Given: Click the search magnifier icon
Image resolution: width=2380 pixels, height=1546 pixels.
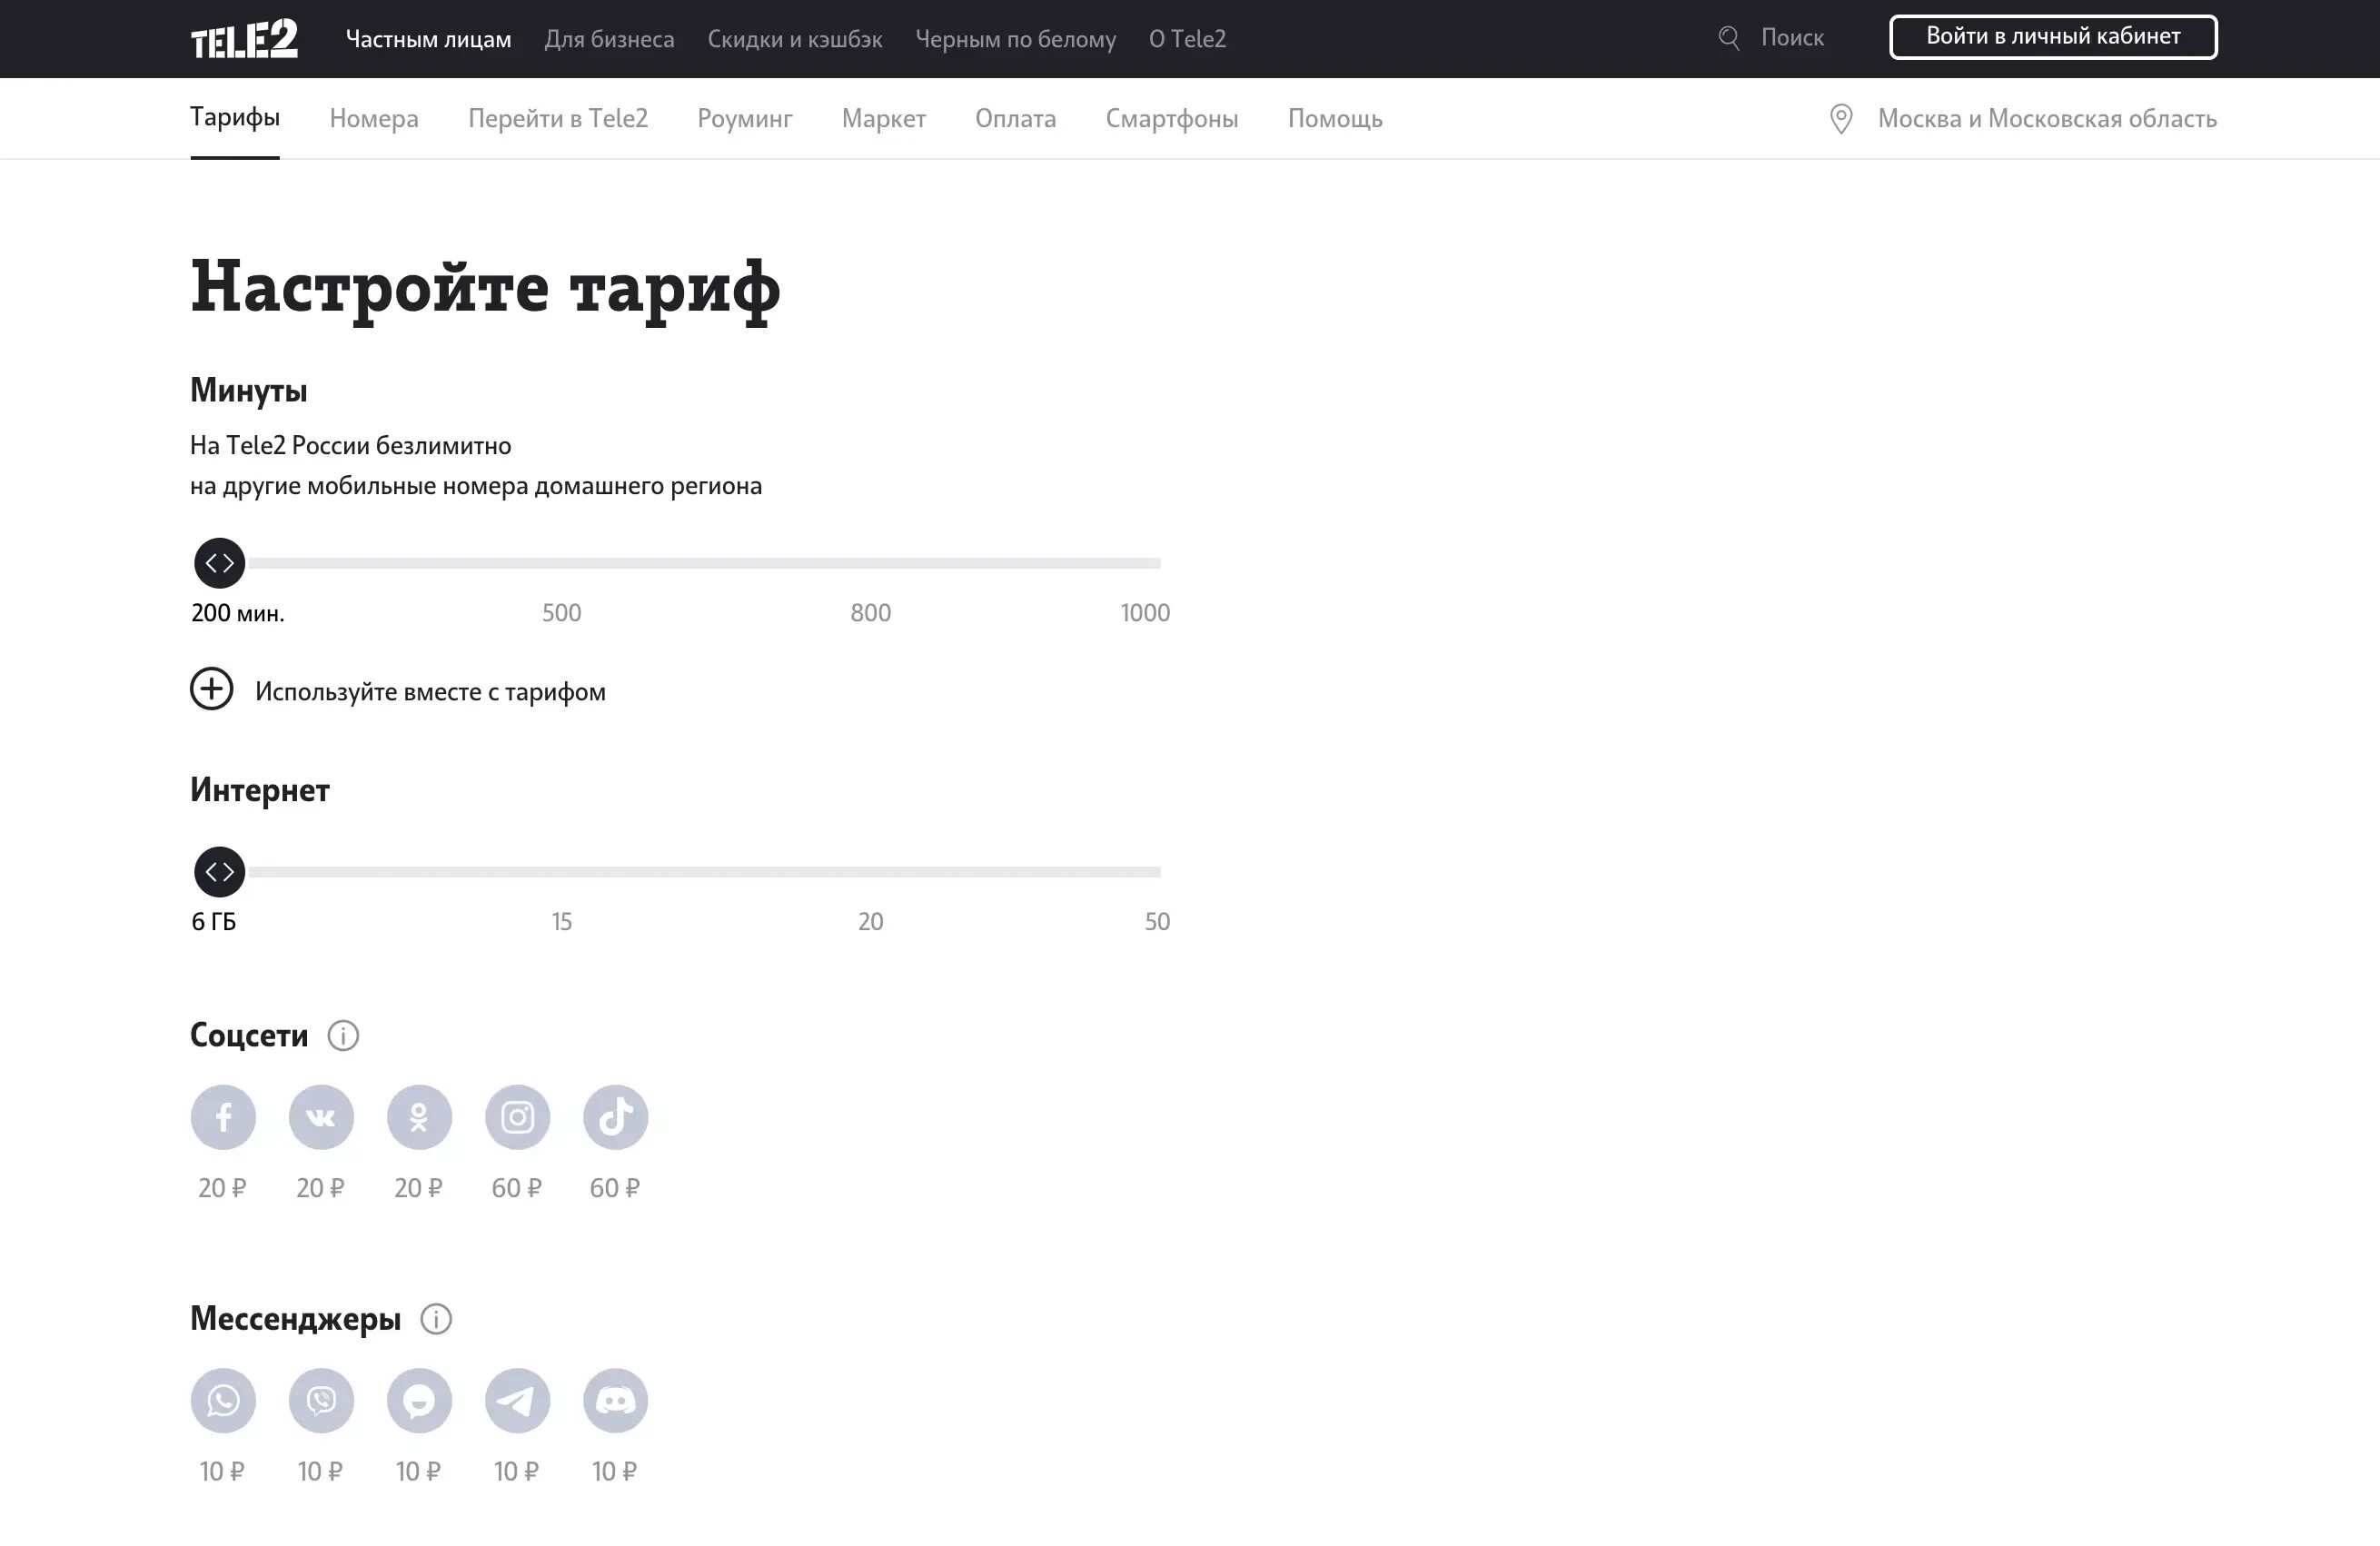Looking at the screenshot, I should pyautogui.click(x=1728, y=38).
